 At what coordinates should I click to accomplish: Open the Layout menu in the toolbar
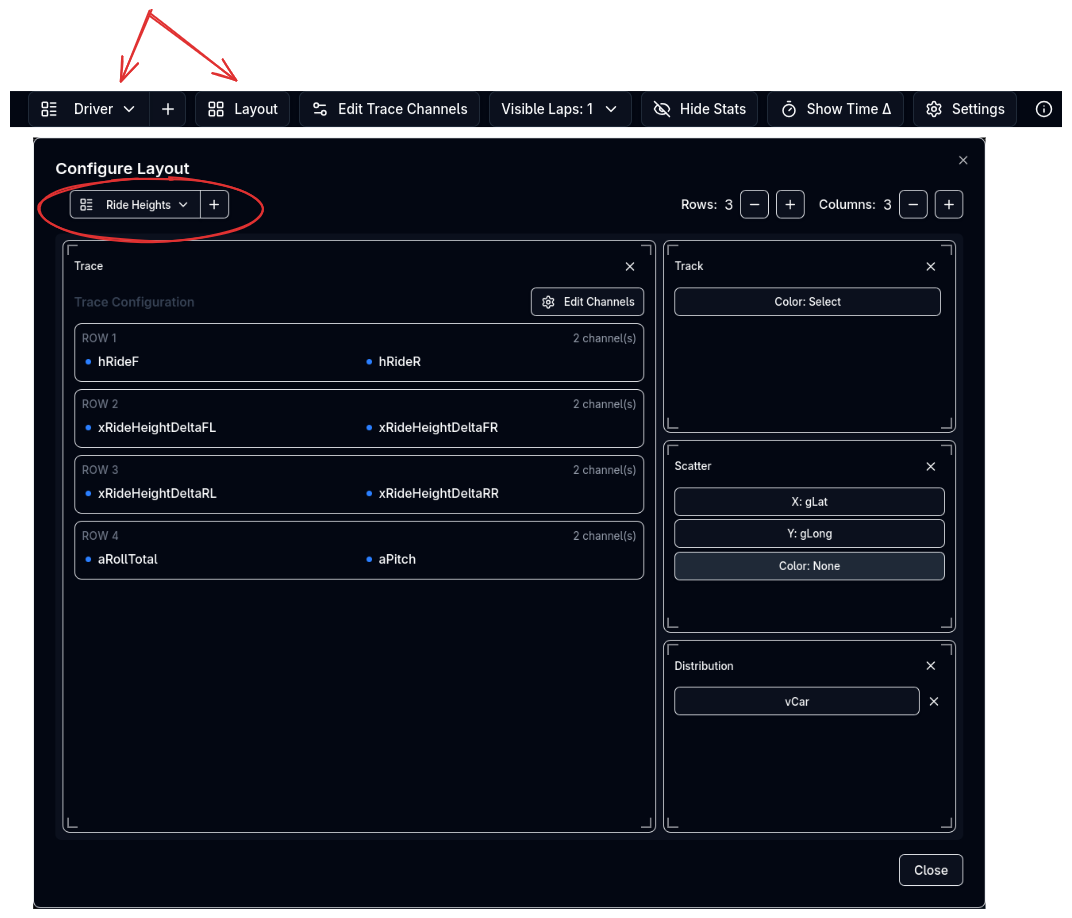243,109
